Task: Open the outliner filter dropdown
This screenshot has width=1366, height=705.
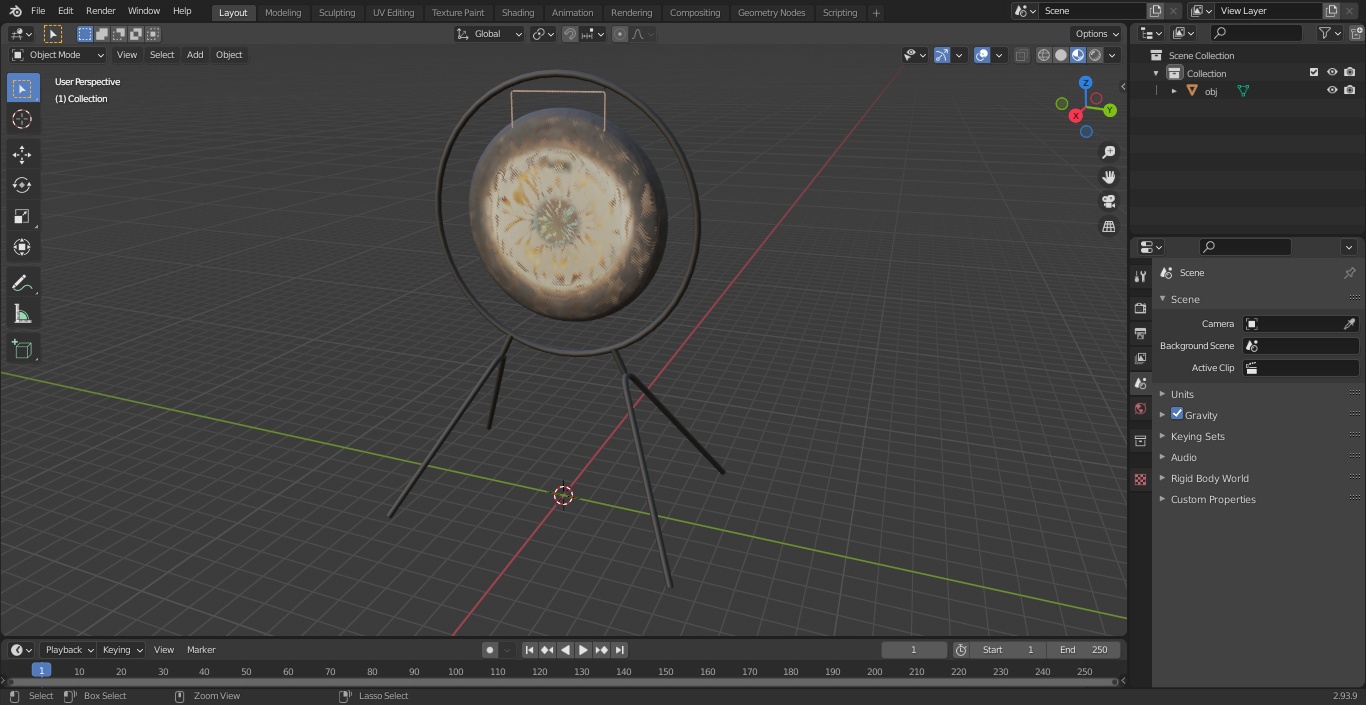Action: [x=1329, y=33]
